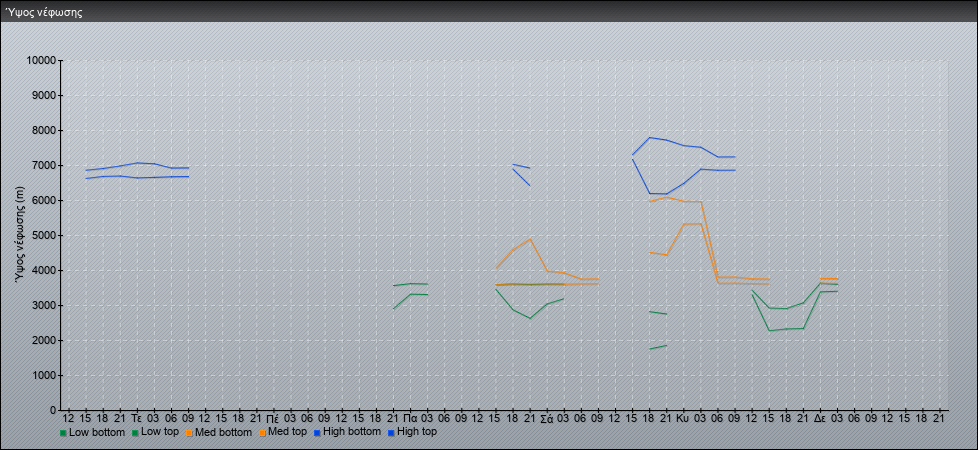Click the 4000 value on the vertical axis

[x=44, y=270]
